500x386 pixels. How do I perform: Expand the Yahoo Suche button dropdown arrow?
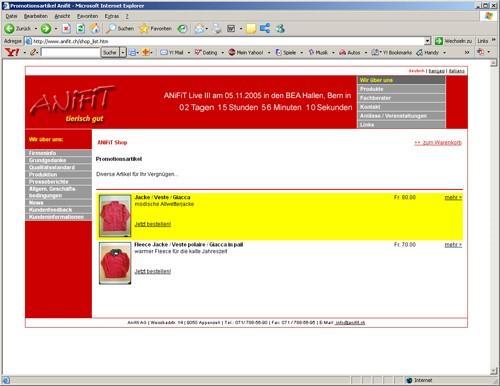click(123, 52)
